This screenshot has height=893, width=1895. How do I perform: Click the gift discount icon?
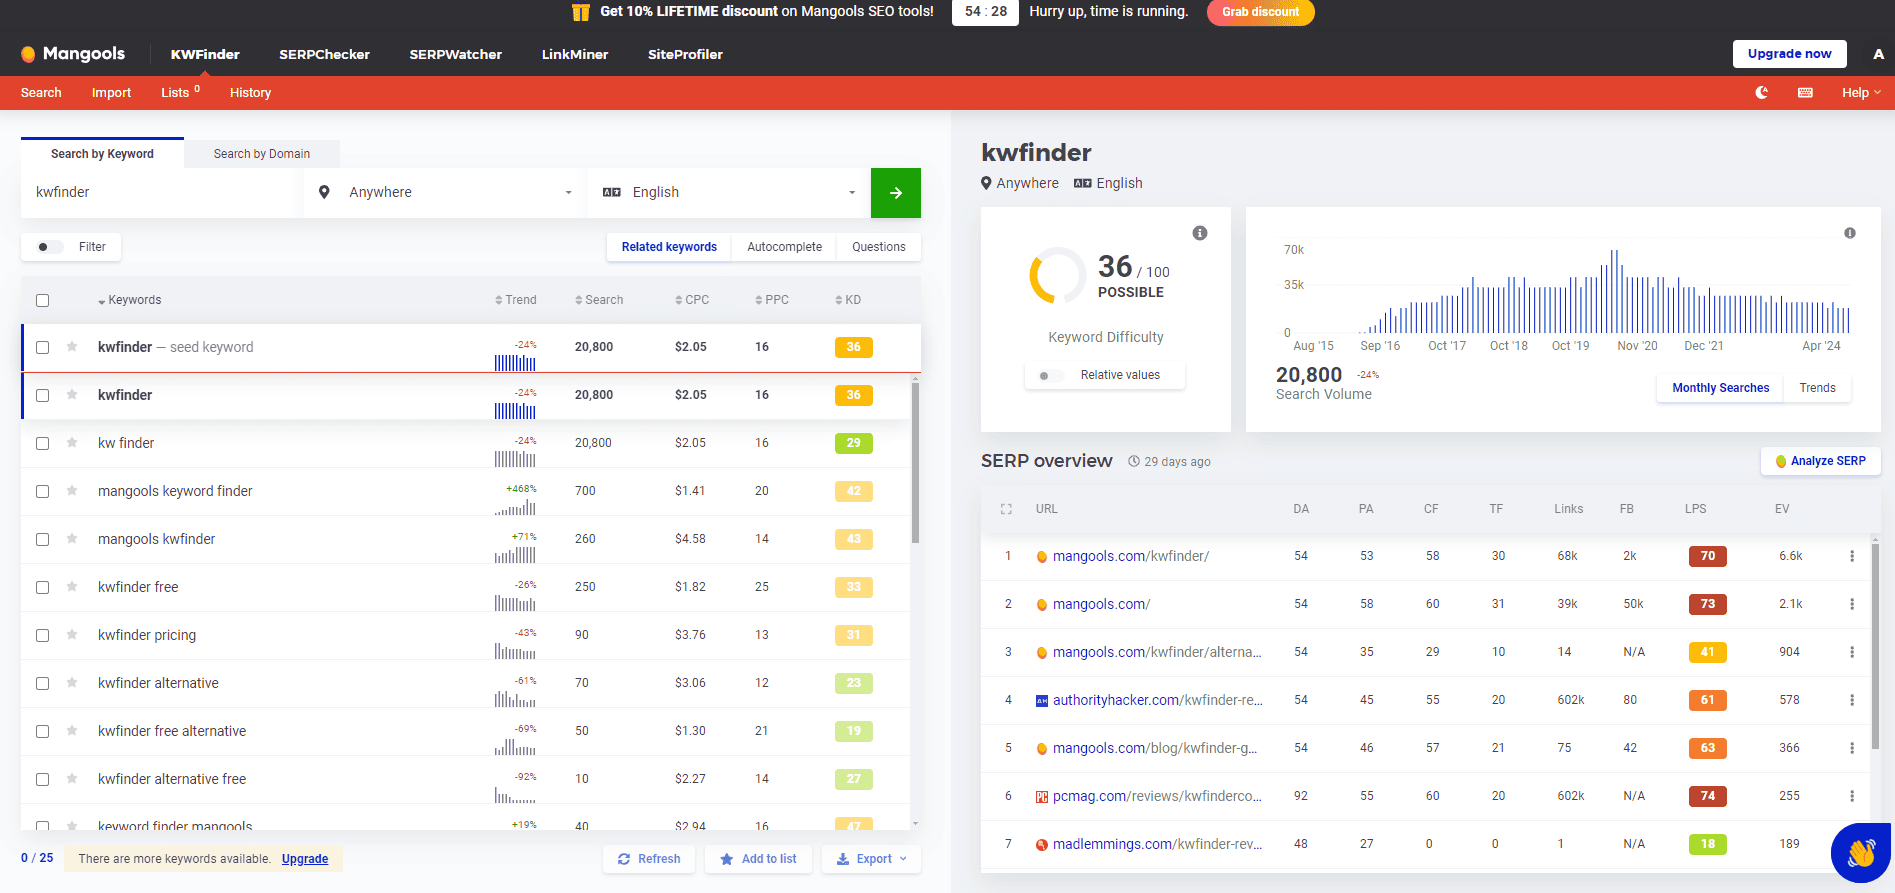(x=580, y=12)
